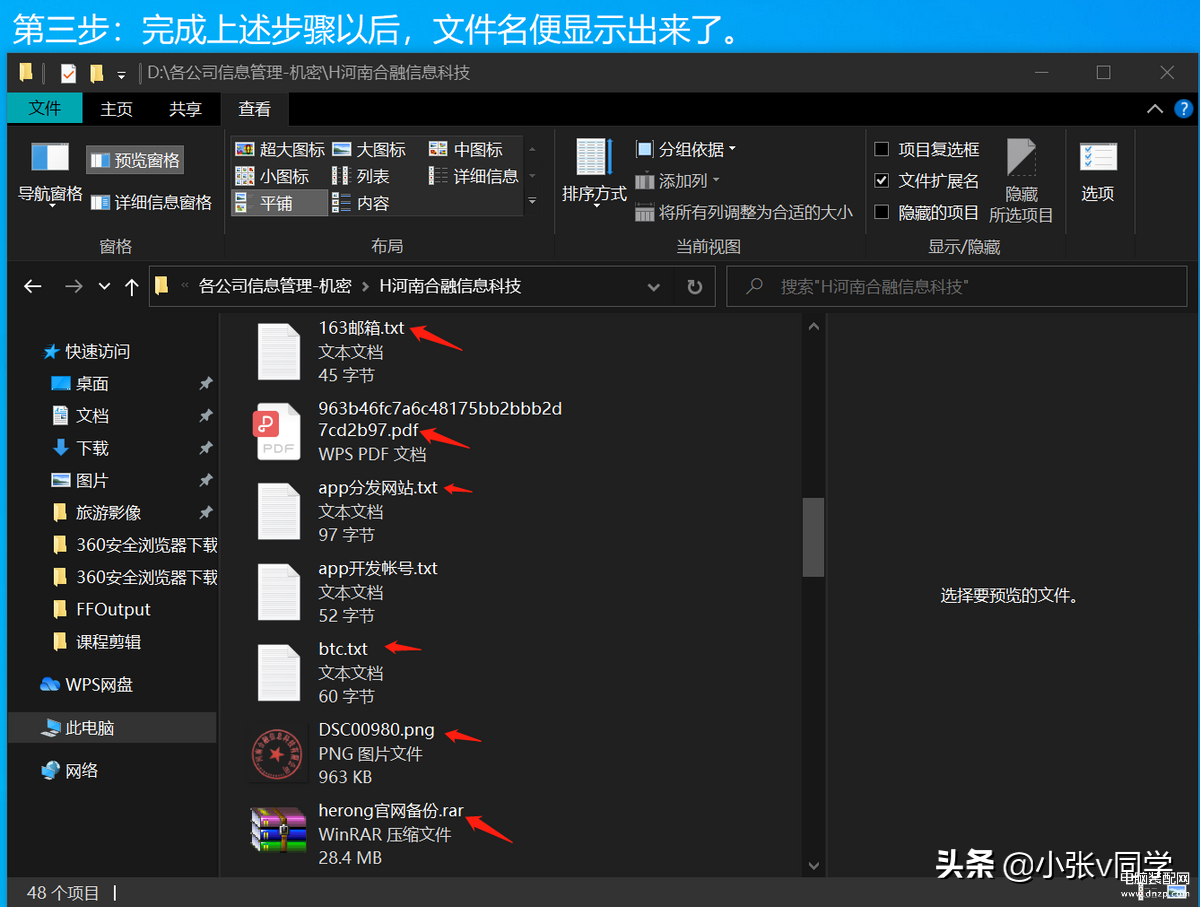Switch to the View (查看) tab
The image size is (1200, 907).
tap(254, 109)
